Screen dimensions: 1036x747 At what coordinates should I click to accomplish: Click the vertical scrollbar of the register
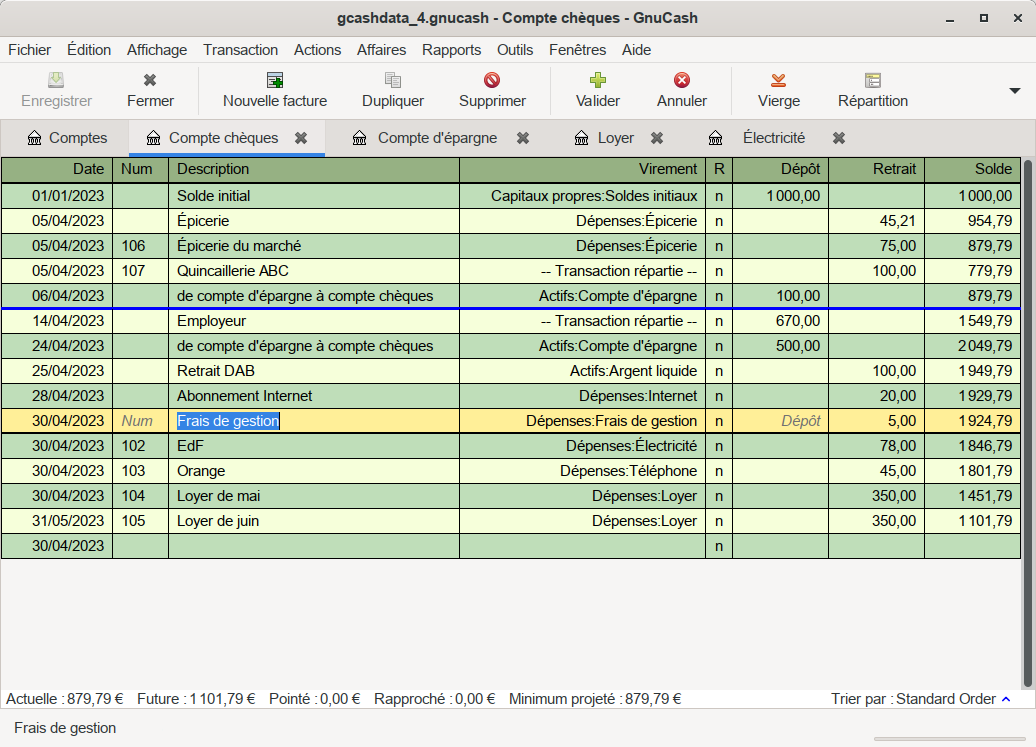(x=1028, y=400)
